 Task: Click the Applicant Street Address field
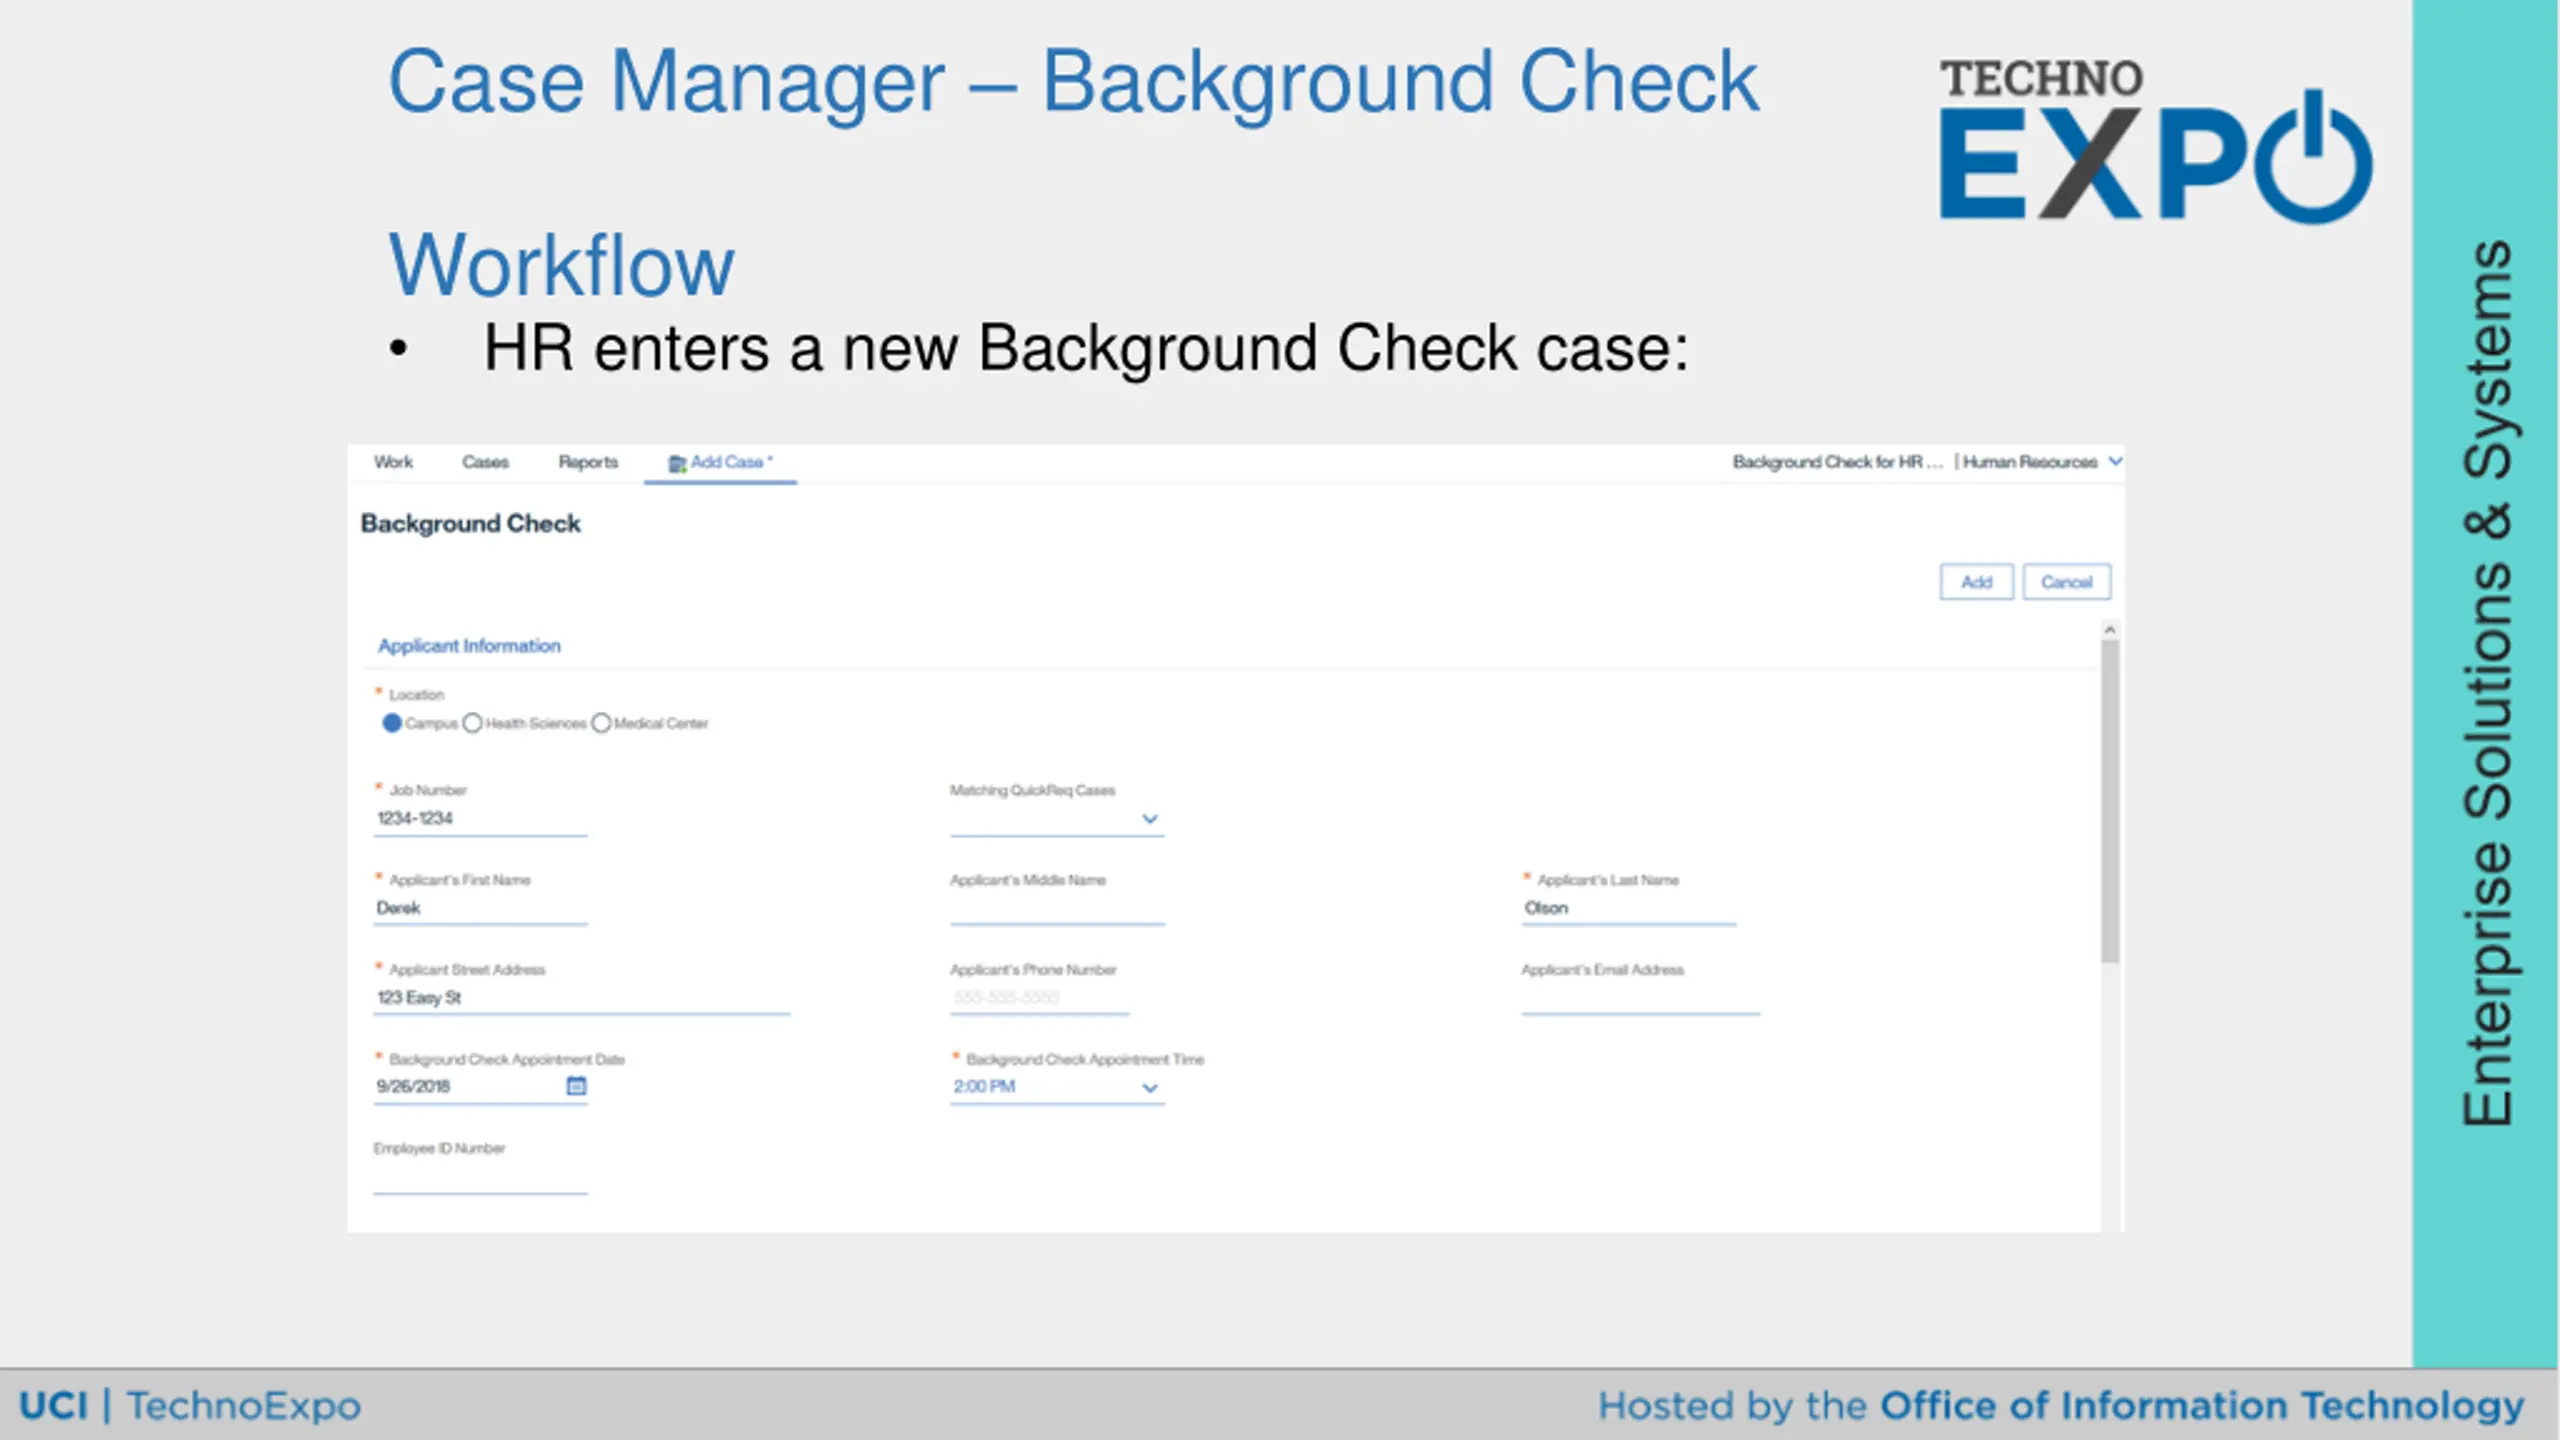pos(581,998)
